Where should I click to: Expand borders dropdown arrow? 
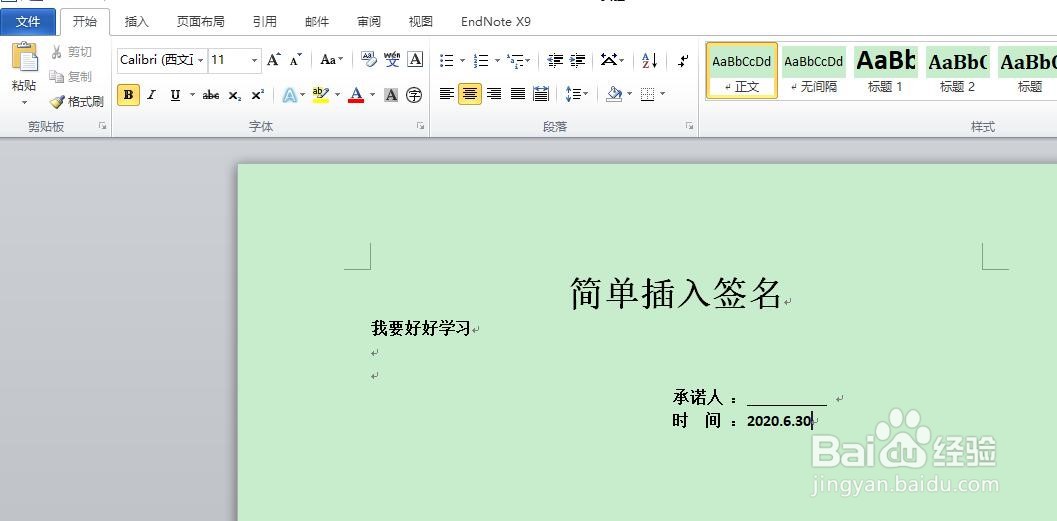coord(663,94)
